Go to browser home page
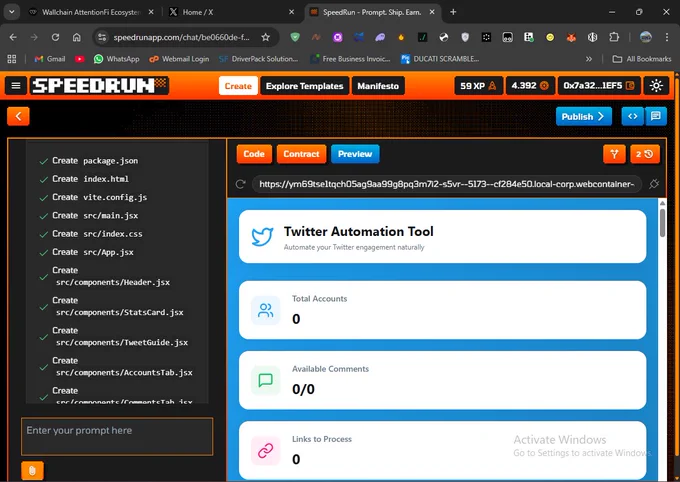 point(76,37)
